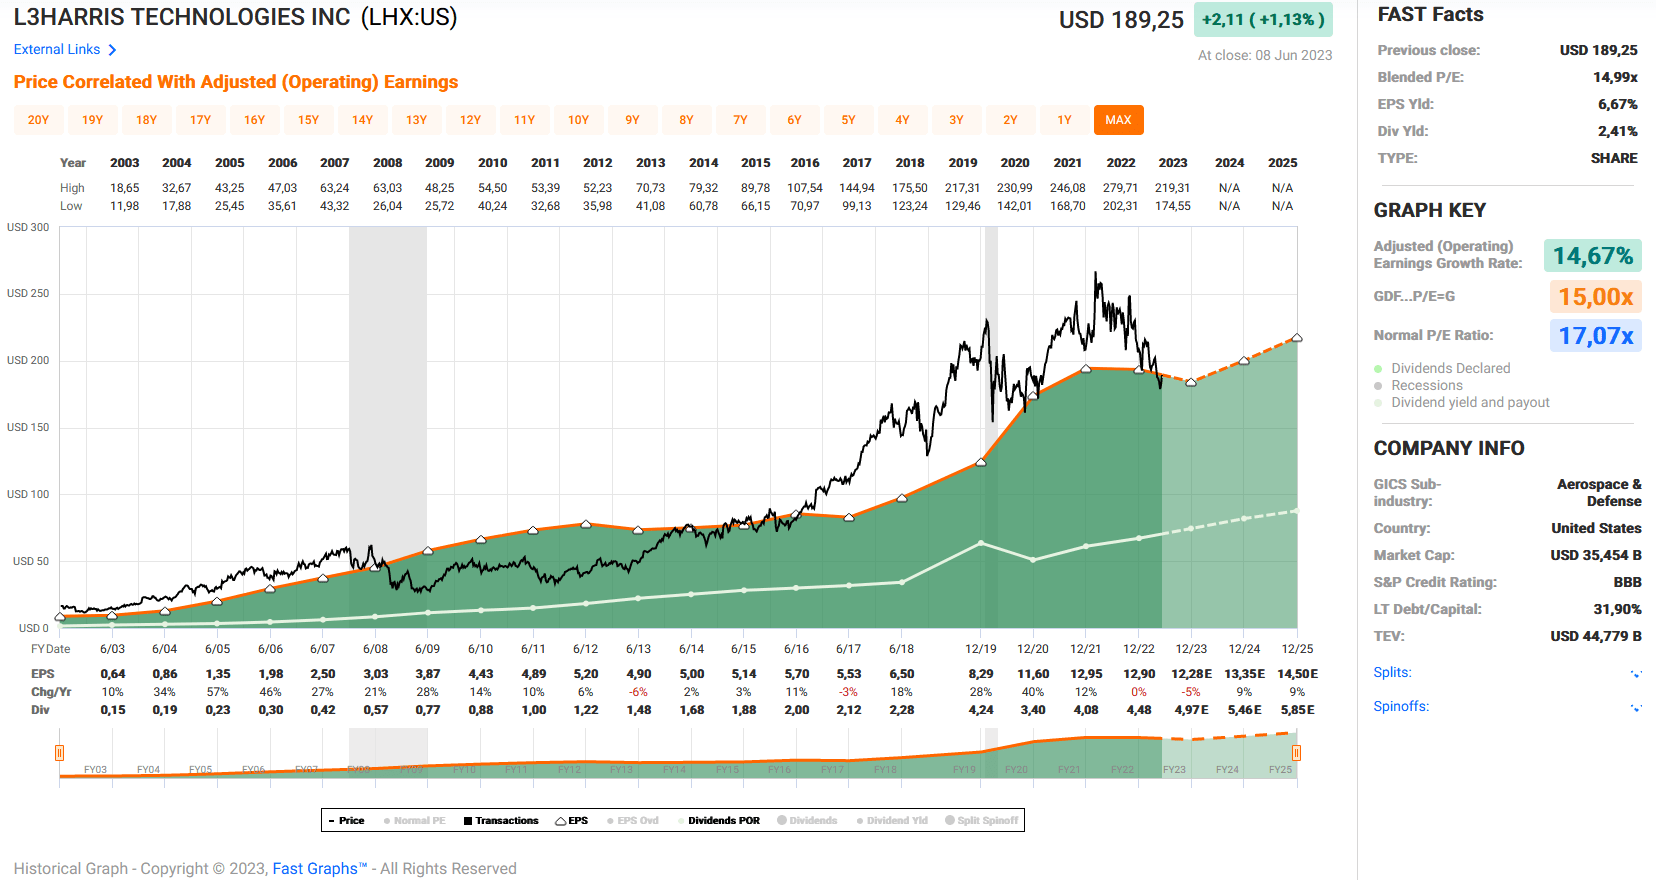Click the 12/19 EPS triangle marker
This screenshot has height=880, width=1656.
click(981, 461)
